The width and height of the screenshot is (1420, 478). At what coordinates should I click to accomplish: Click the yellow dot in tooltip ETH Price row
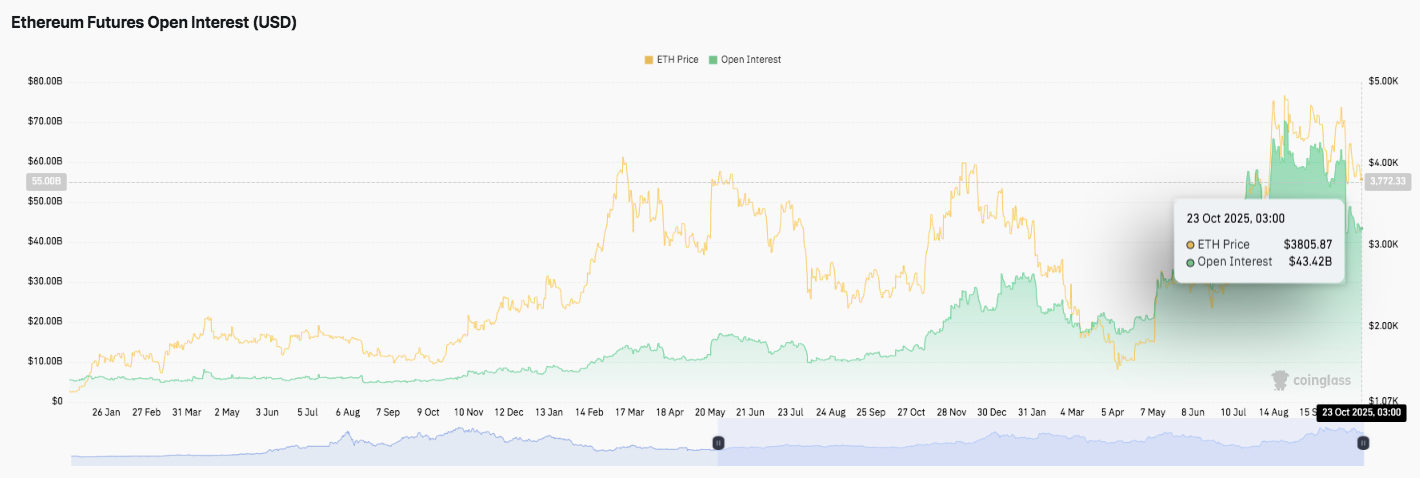pos(1190,244)
